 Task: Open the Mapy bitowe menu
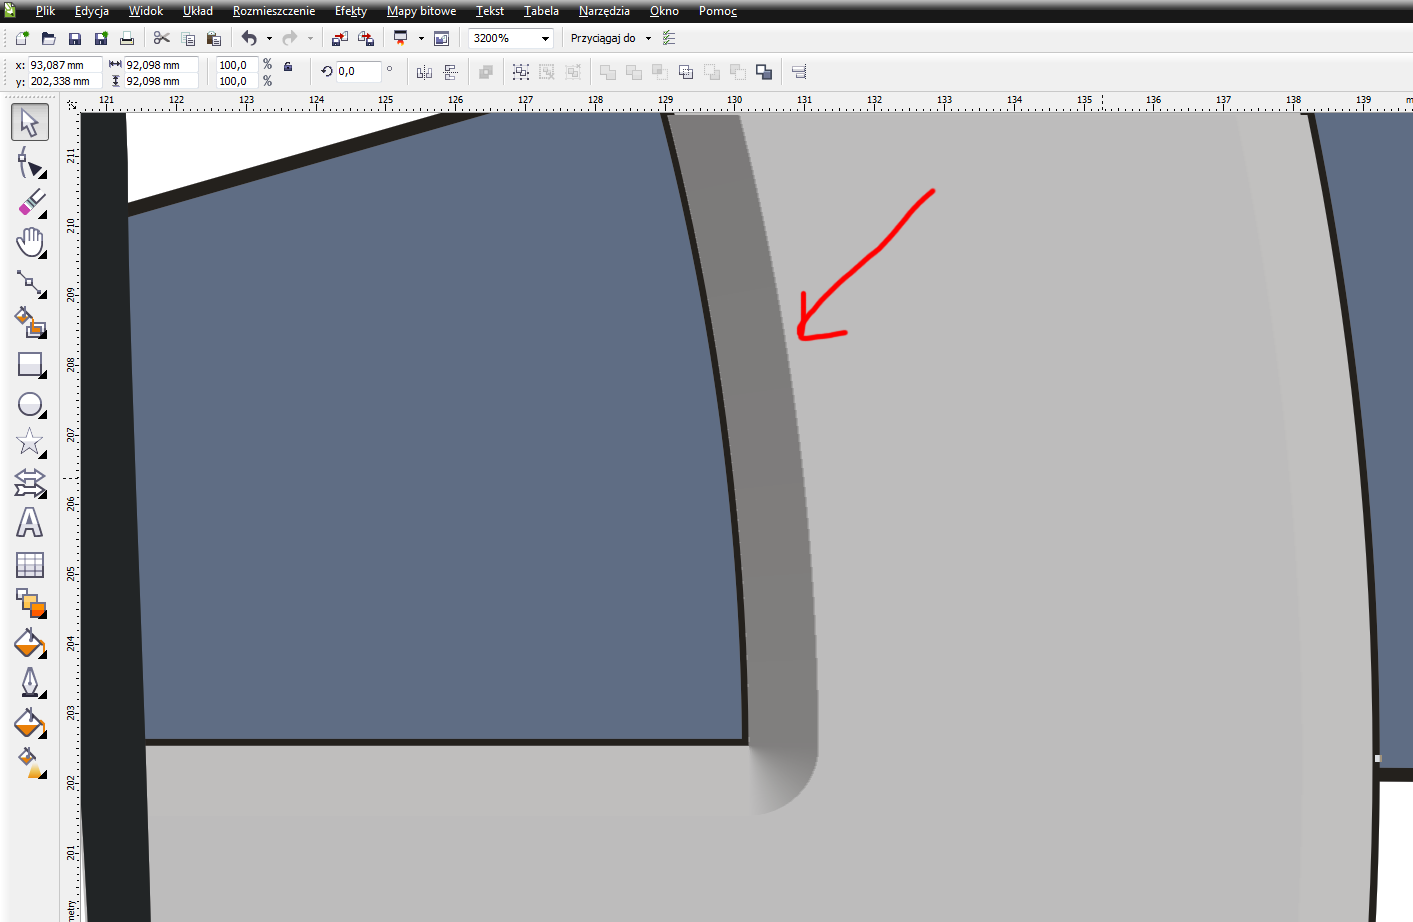tap(421, 11)
